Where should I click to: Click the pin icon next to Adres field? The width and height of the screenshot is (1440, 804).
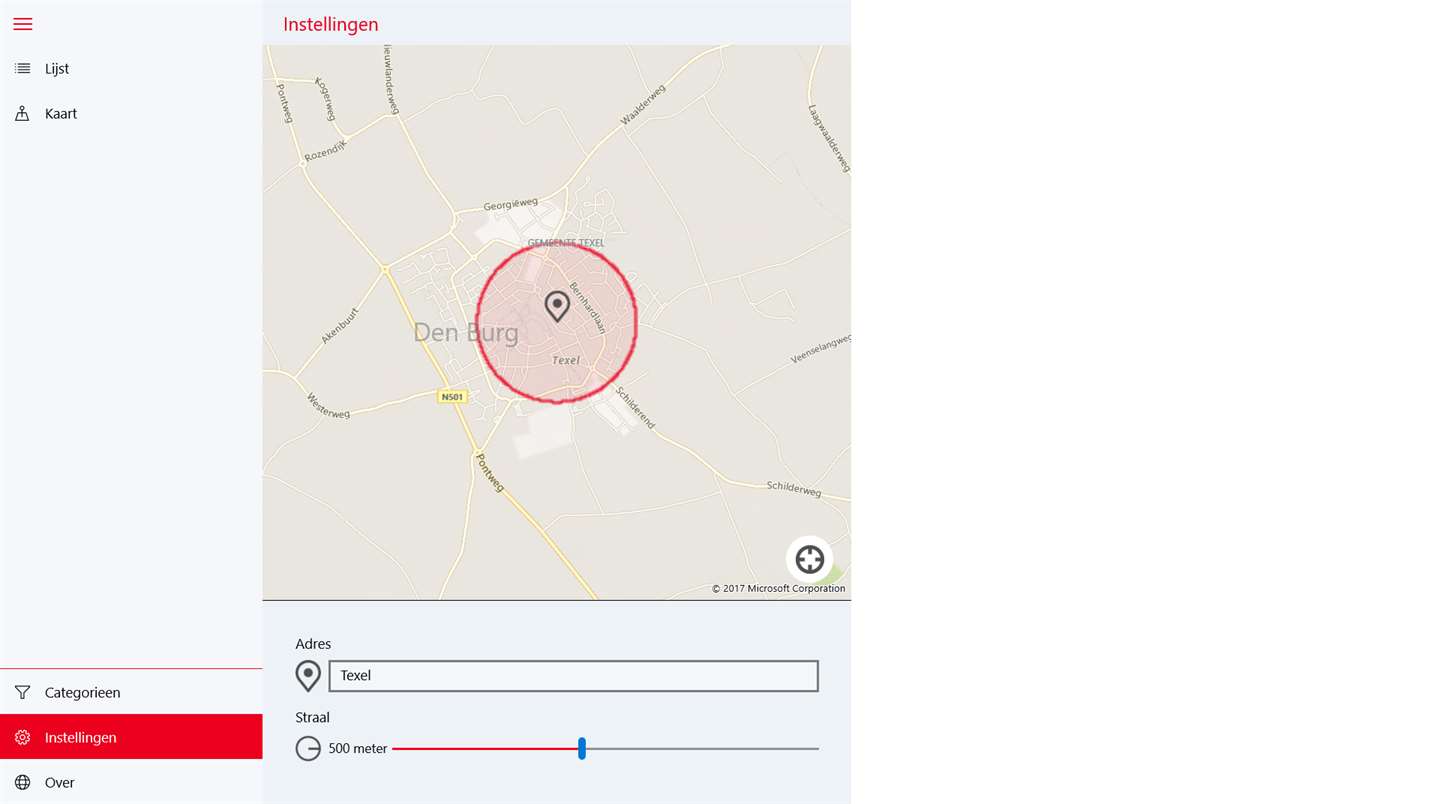coord(308,676)
